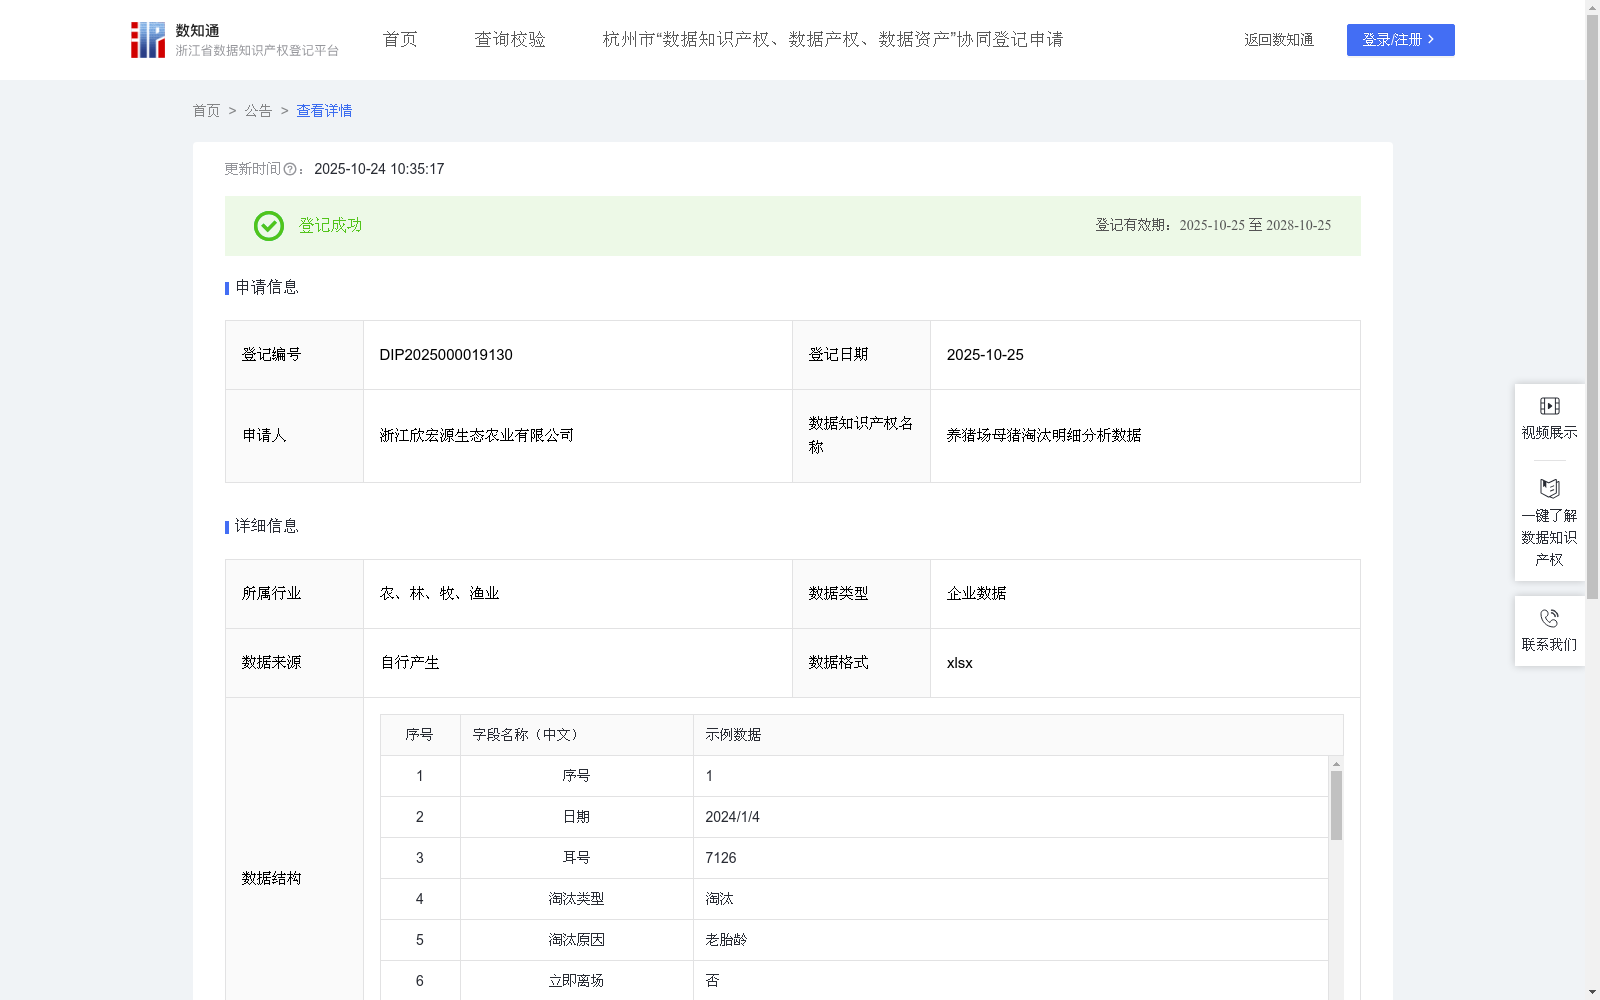Click the 登记有效期 date range text

click(1213, 226)
